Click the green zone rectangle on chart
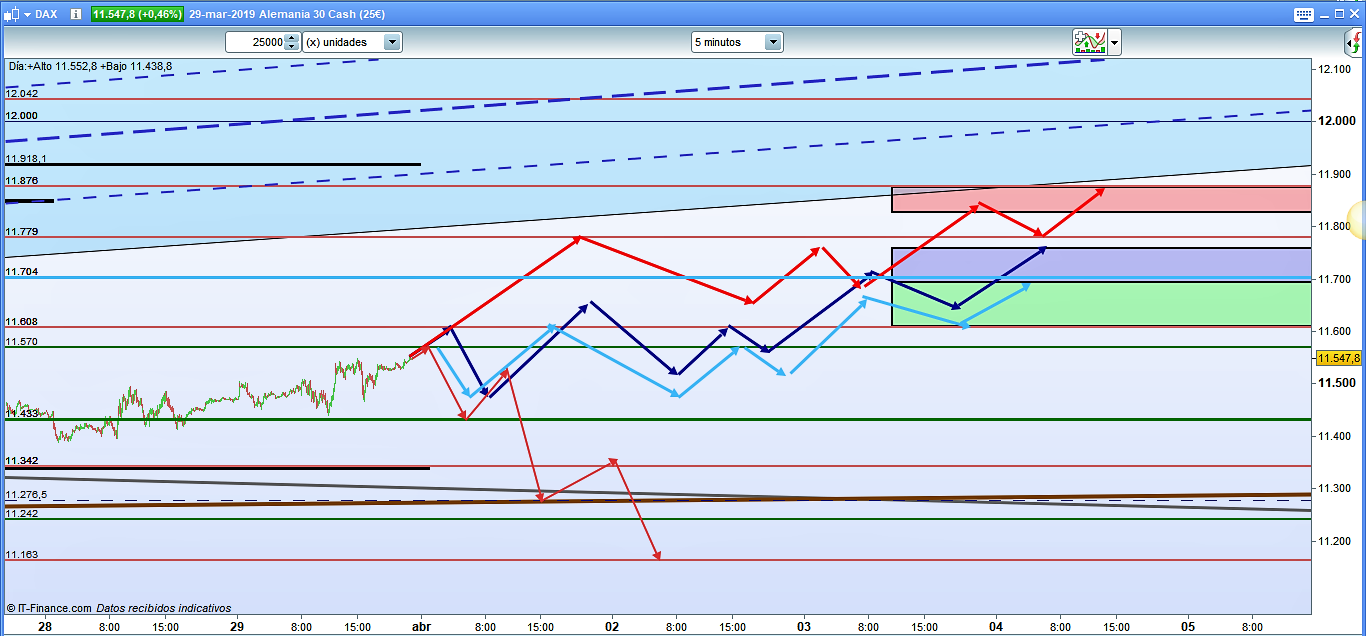The image size is (1366, 636). [1100, 304]
